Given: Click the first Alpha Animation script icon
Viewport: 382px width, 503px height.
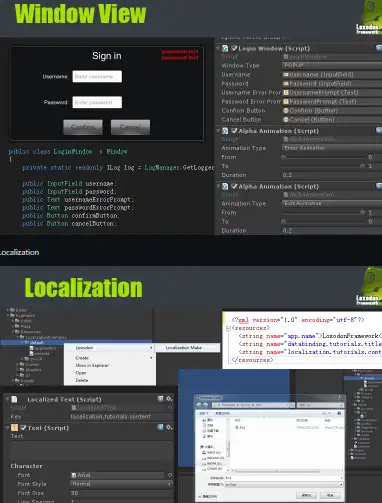Looking at the screenshot, I should (x=225, y=131).
